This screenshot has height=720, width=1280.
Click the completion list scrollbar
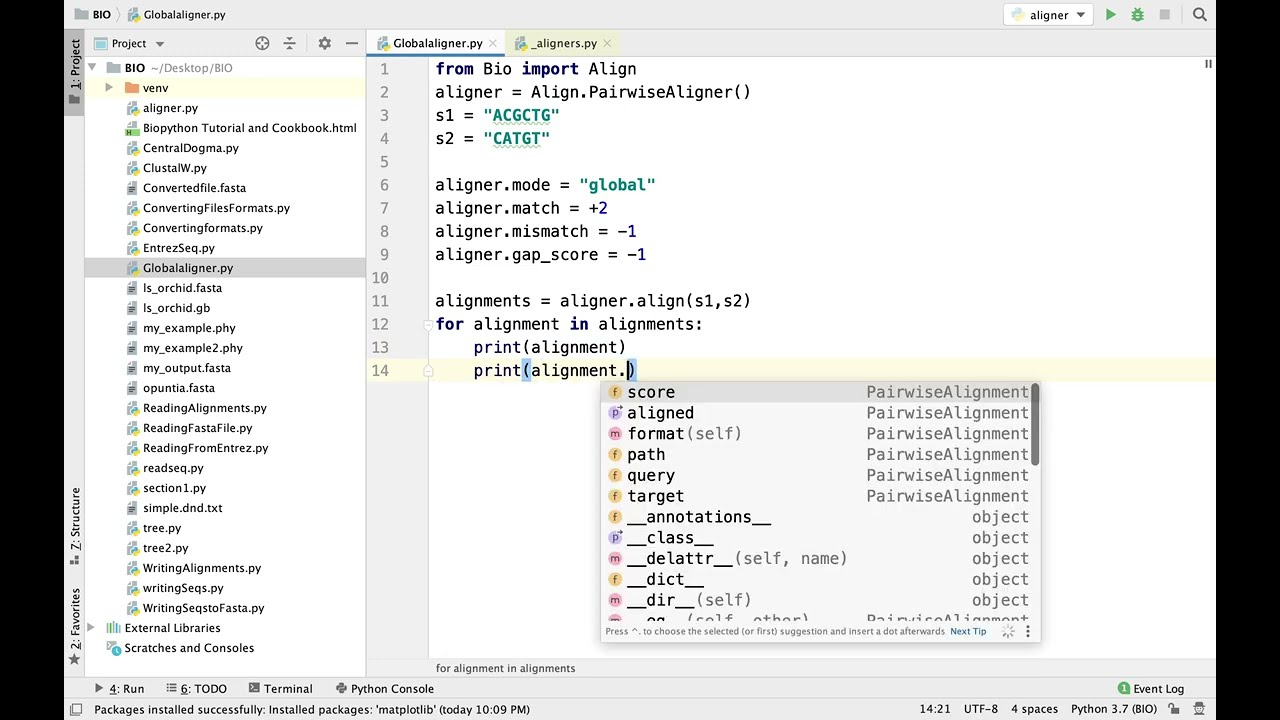1036,425
